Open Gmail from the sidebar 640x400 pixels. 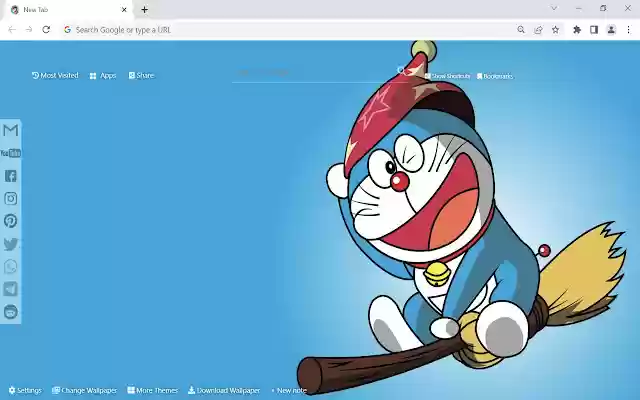(11, 130)
